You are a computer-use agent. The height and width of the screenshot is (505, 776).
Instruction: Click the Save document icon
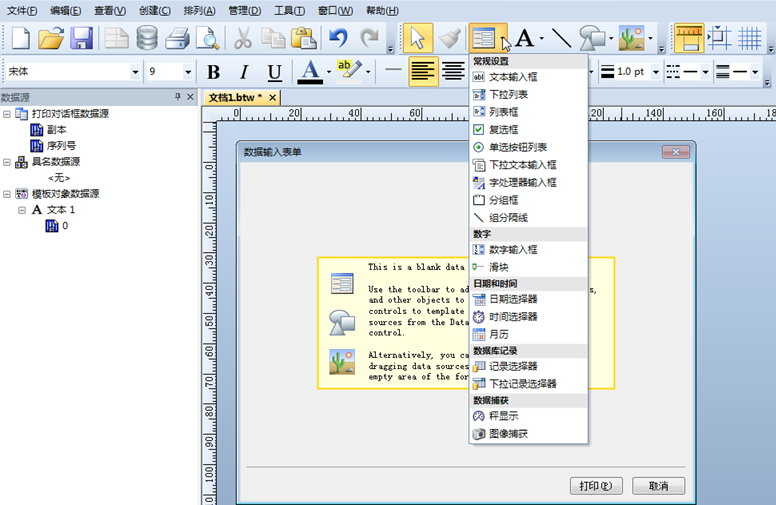point(82,39)
